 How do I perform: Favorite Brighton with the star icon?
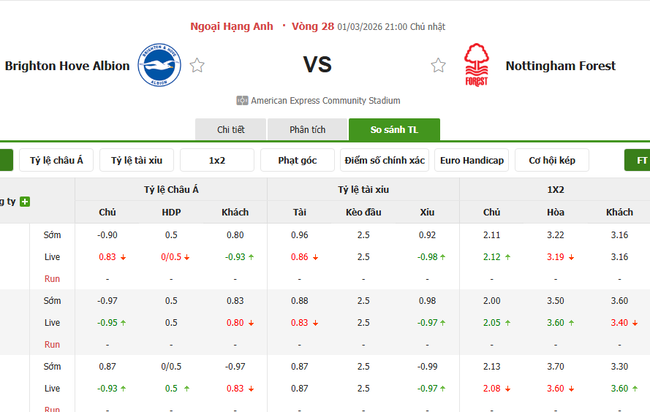point(197,66)
